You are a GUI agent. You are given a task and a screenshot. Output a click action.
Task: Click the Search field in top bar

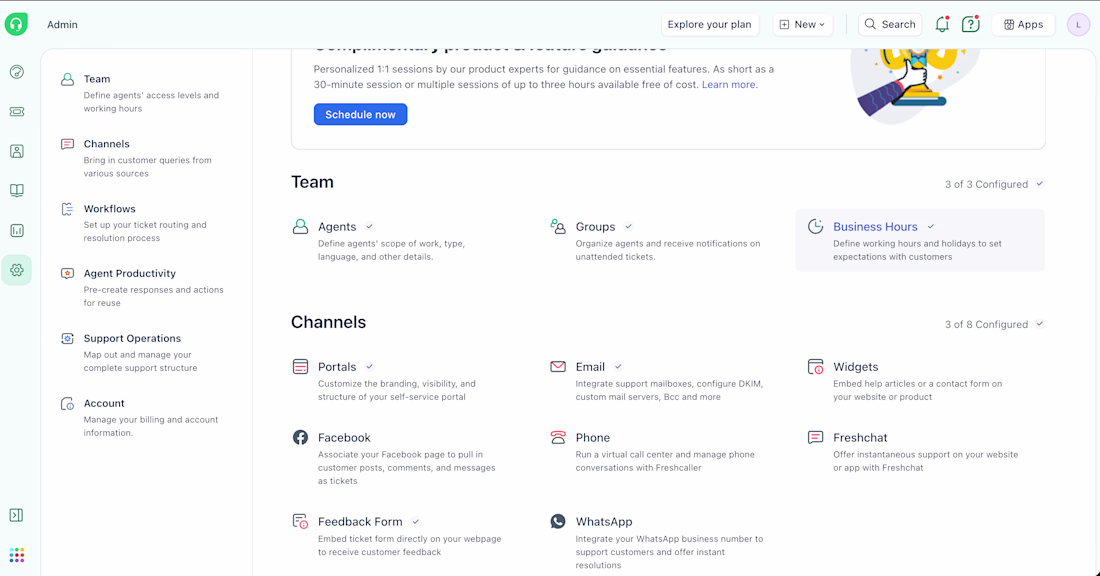(x=890, y=24)
